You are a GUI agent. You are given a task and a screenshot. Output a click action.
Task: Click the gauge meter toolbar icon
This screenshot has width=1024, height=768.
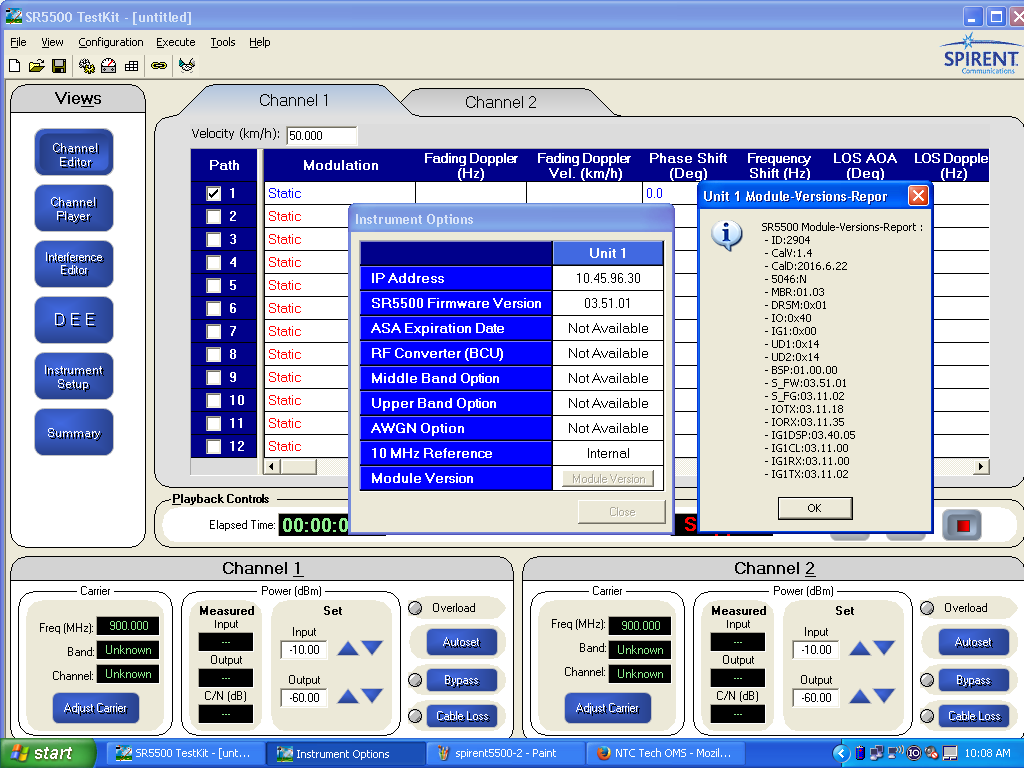pos(109,66)
